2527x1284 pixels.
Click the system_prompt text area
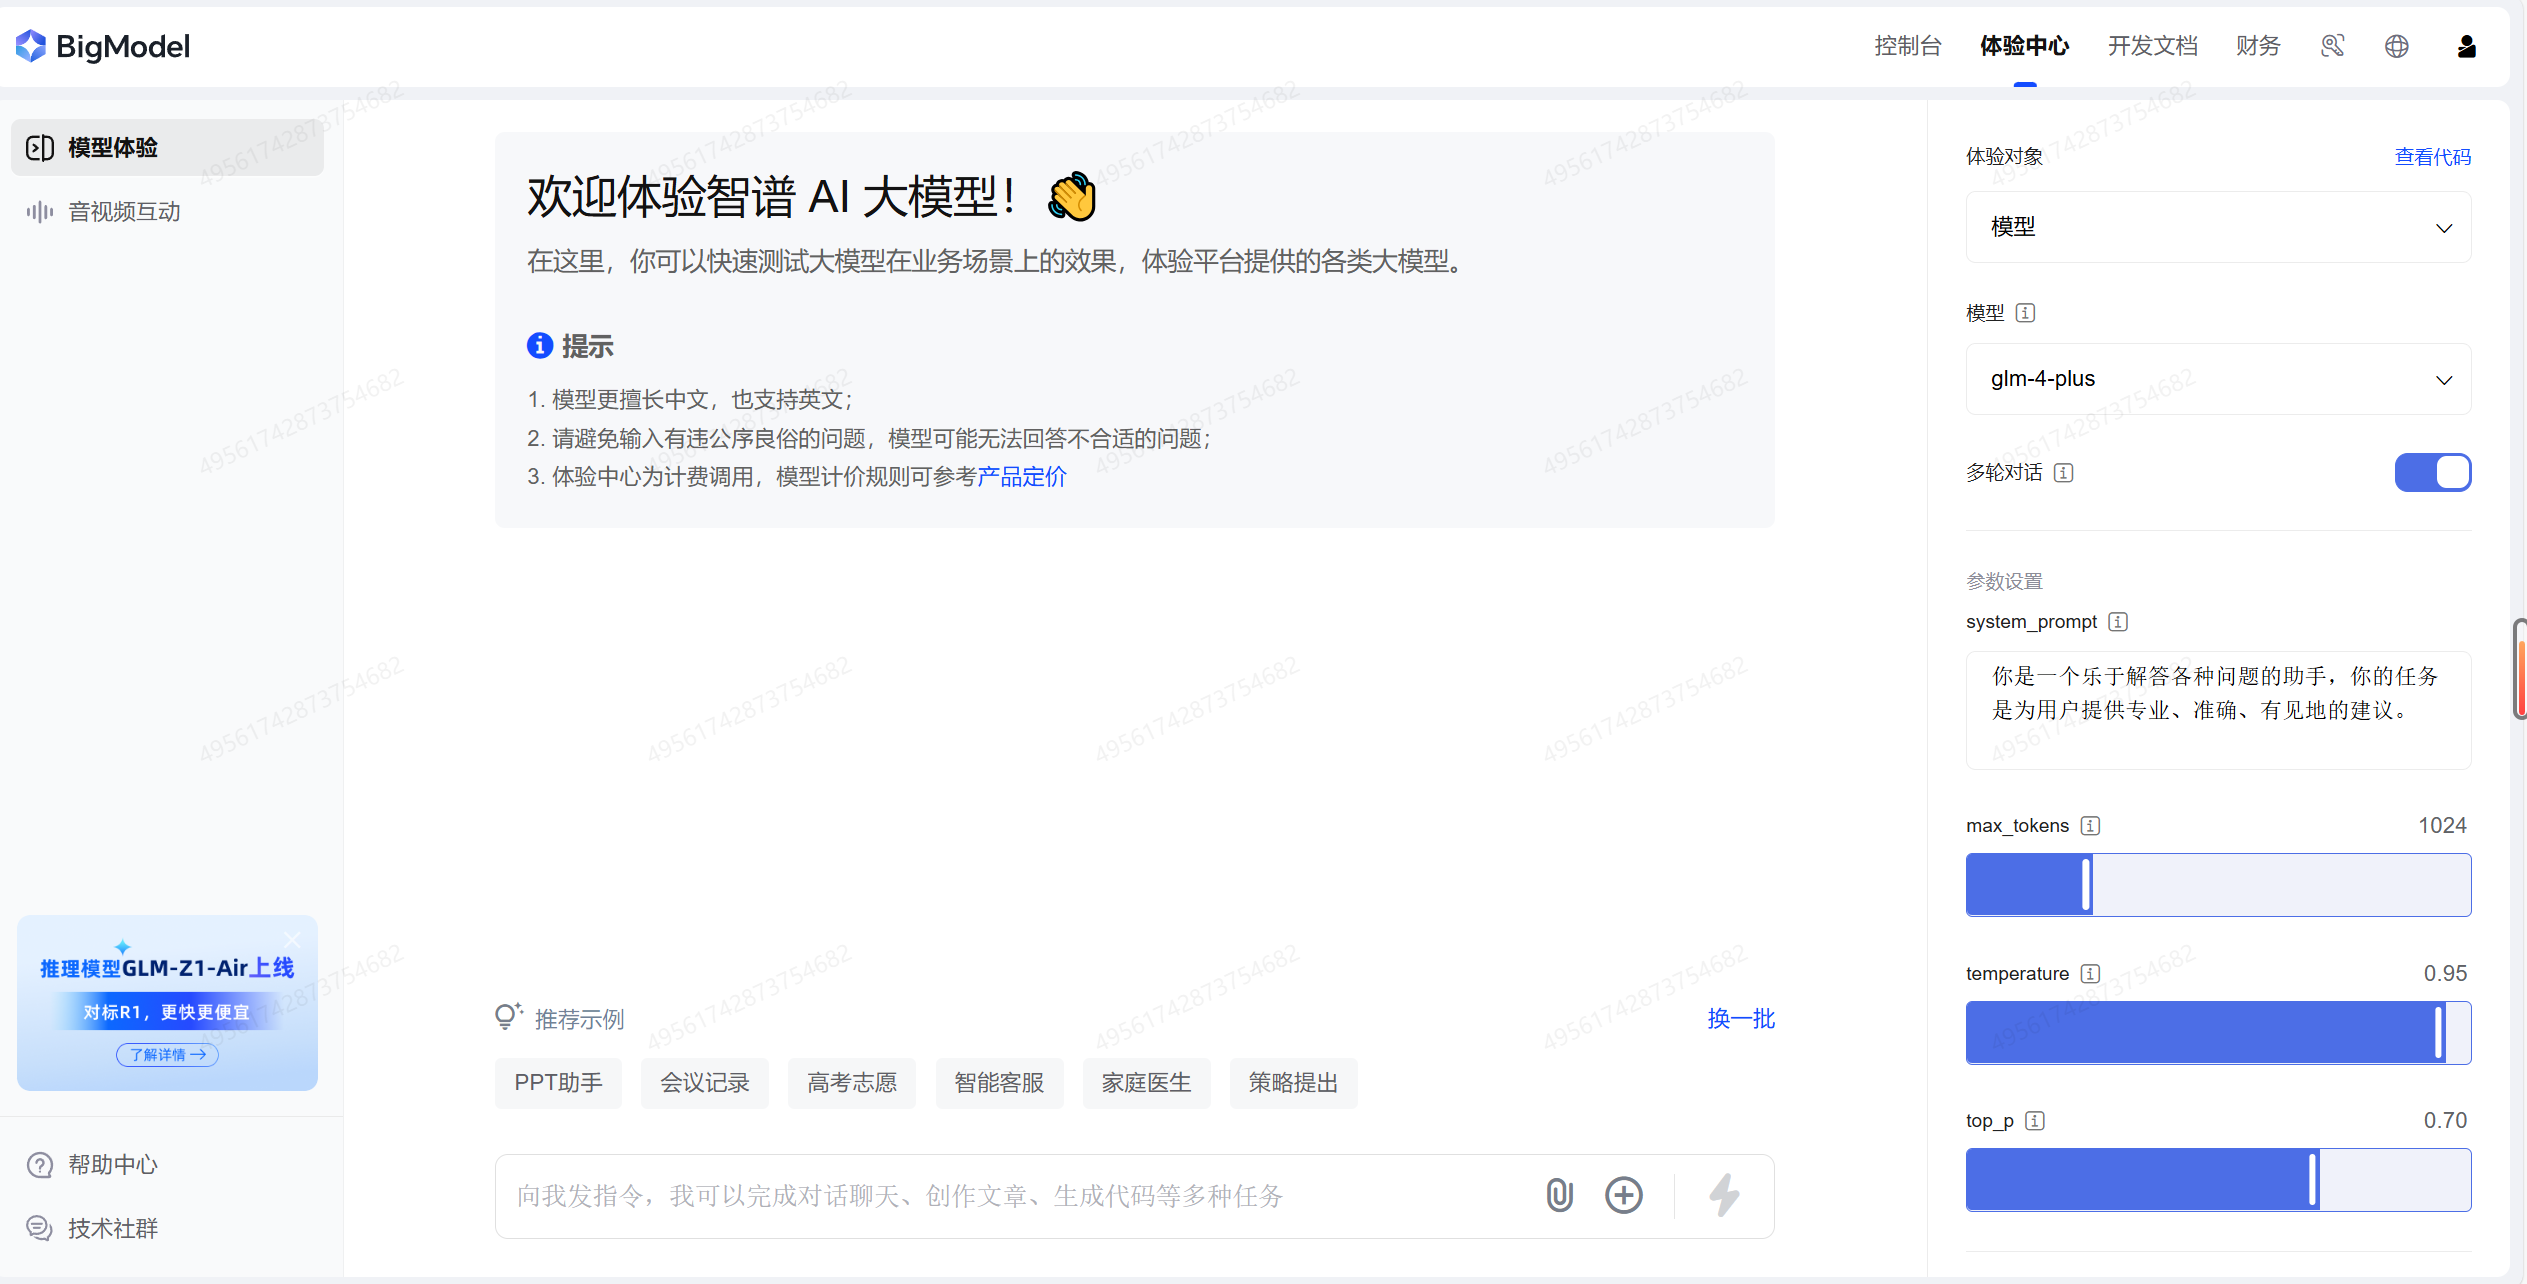(2217, 710)
